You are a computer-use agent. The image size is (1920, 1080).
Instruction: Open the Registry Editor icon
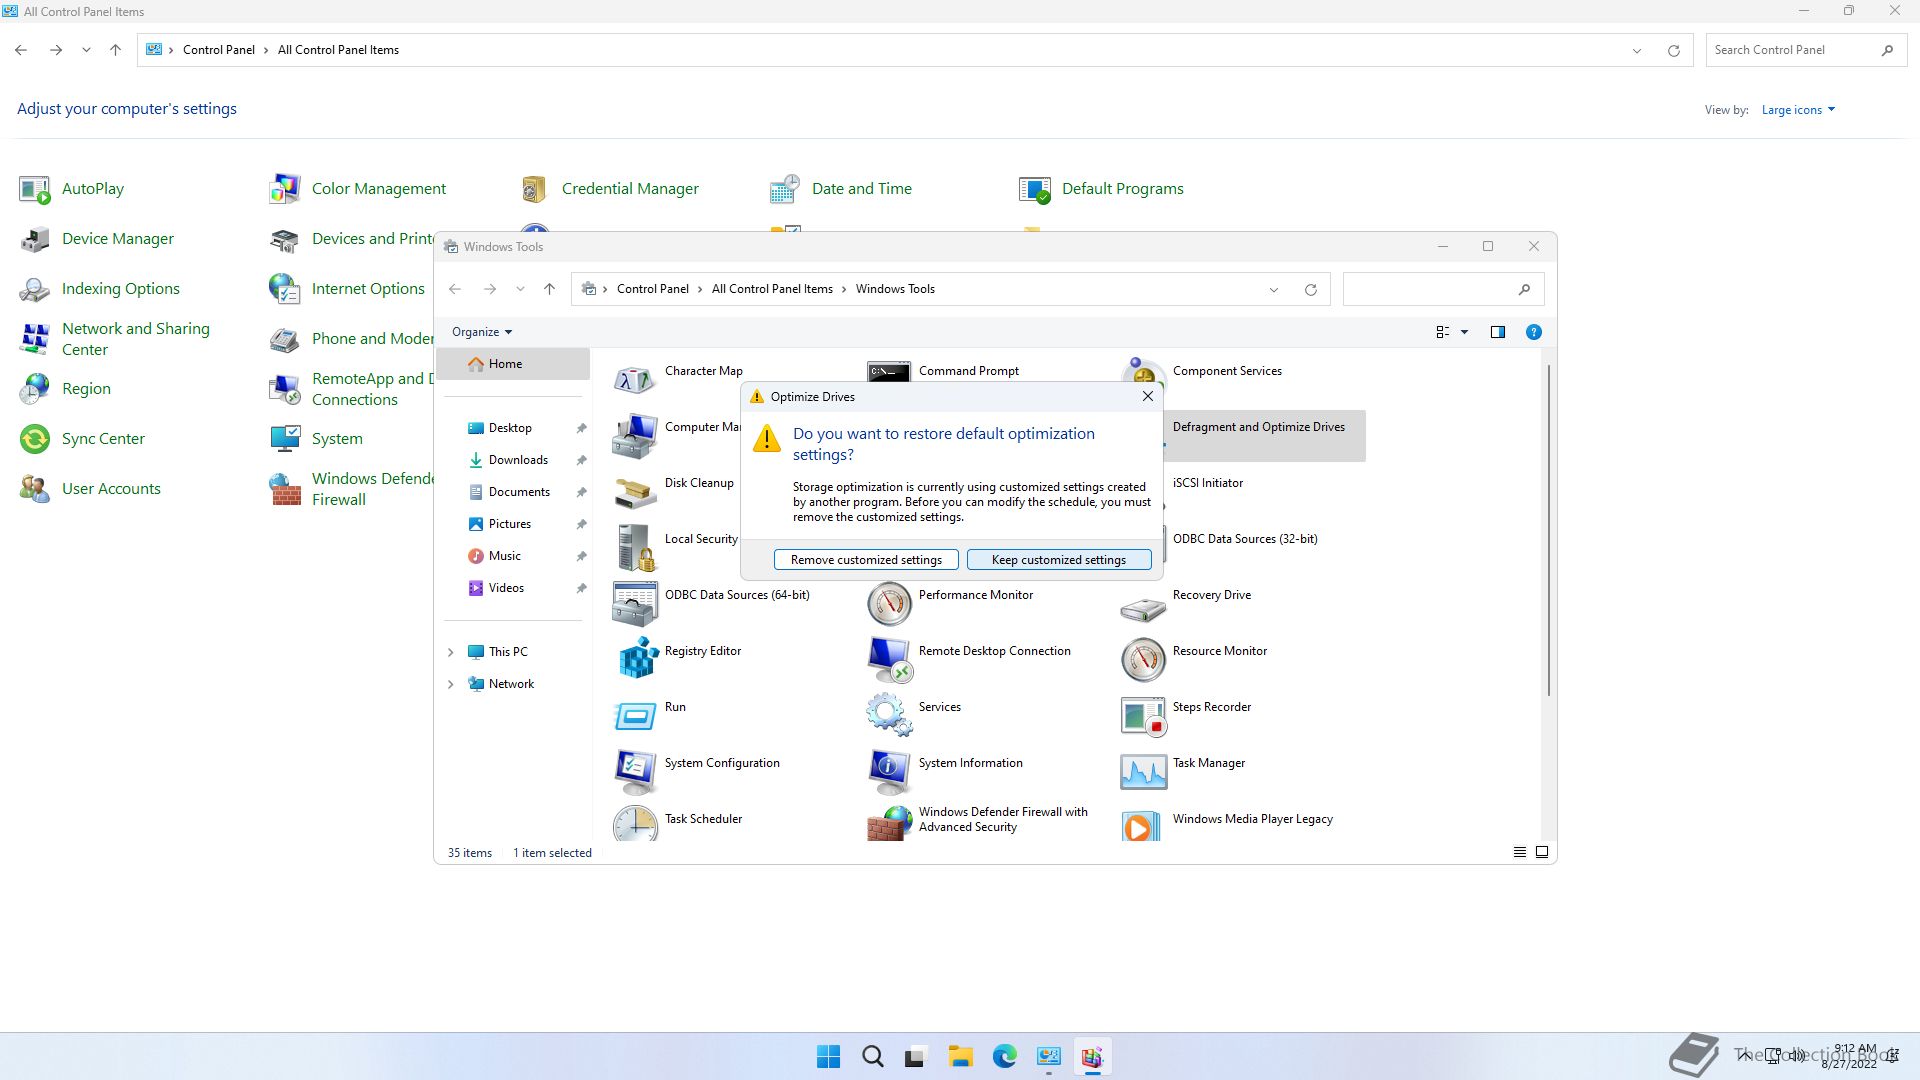pos(636,658)
